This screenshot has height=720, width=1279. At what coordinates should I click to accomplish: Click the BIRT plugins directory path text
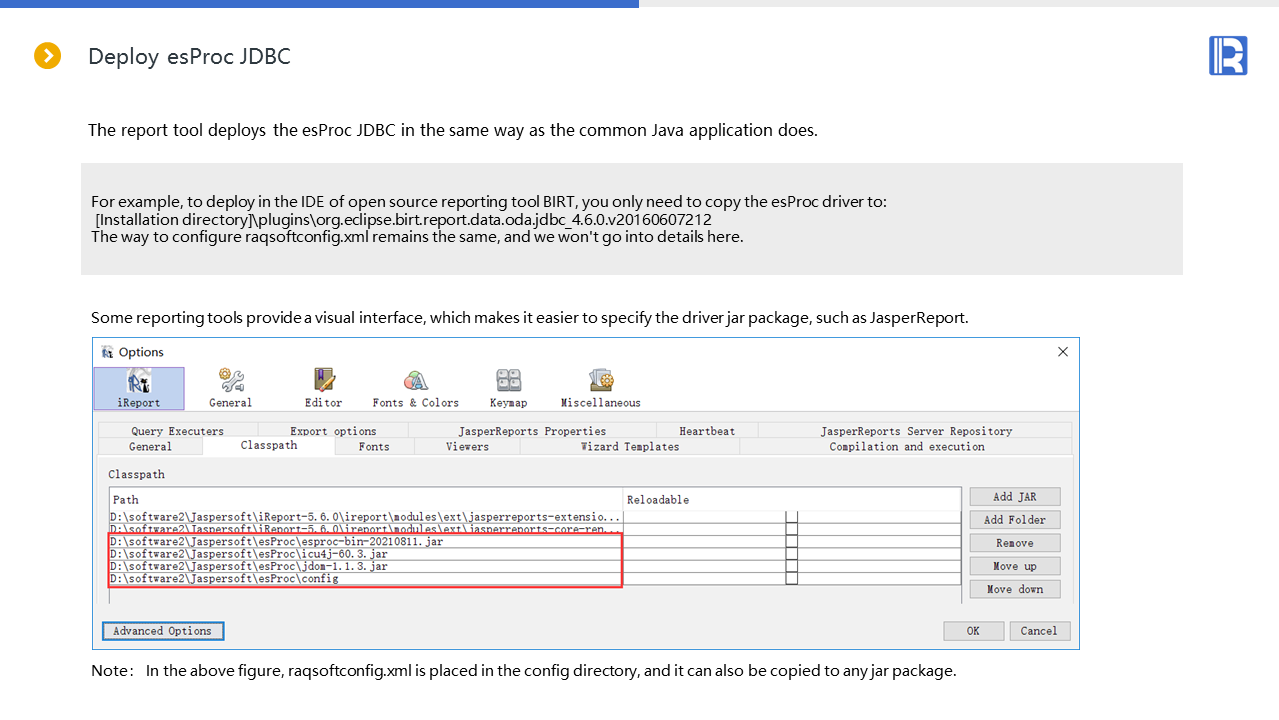click(x=403, y=219)
